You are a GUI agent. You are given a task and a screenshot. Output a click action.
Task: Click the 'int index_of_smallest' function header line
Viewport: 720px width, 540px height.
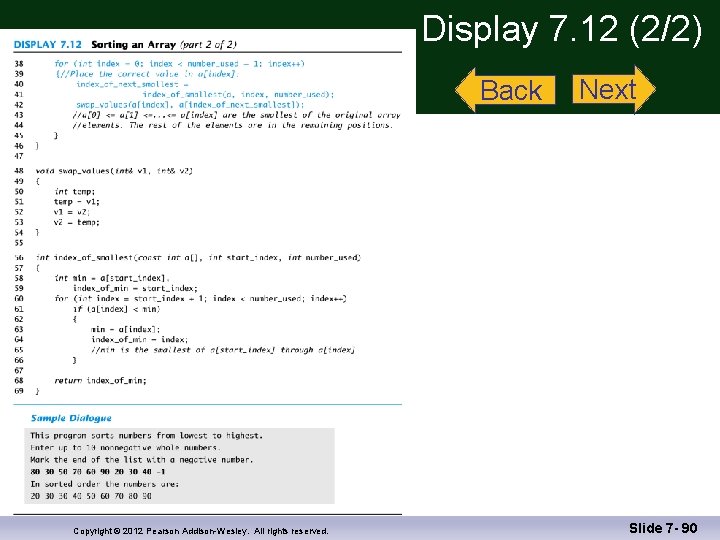pos(198,258)
